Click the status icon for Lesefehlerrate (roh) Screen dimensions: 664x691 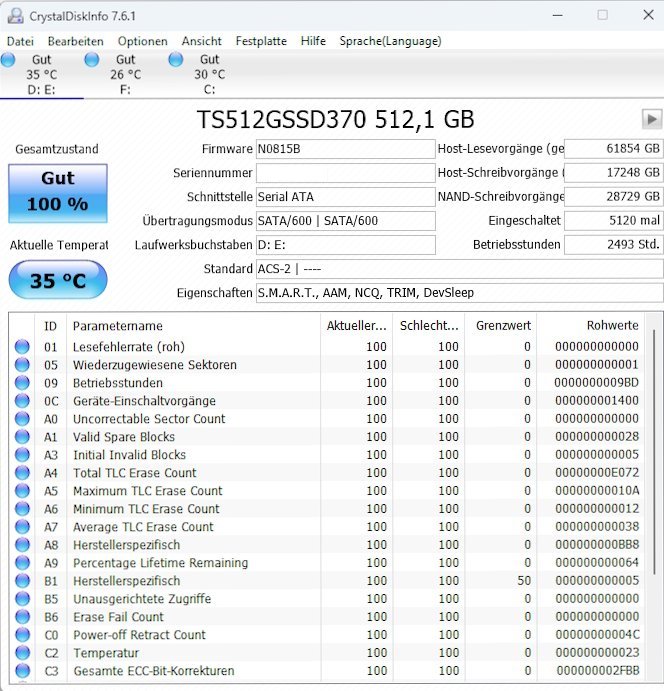(22, 347)
